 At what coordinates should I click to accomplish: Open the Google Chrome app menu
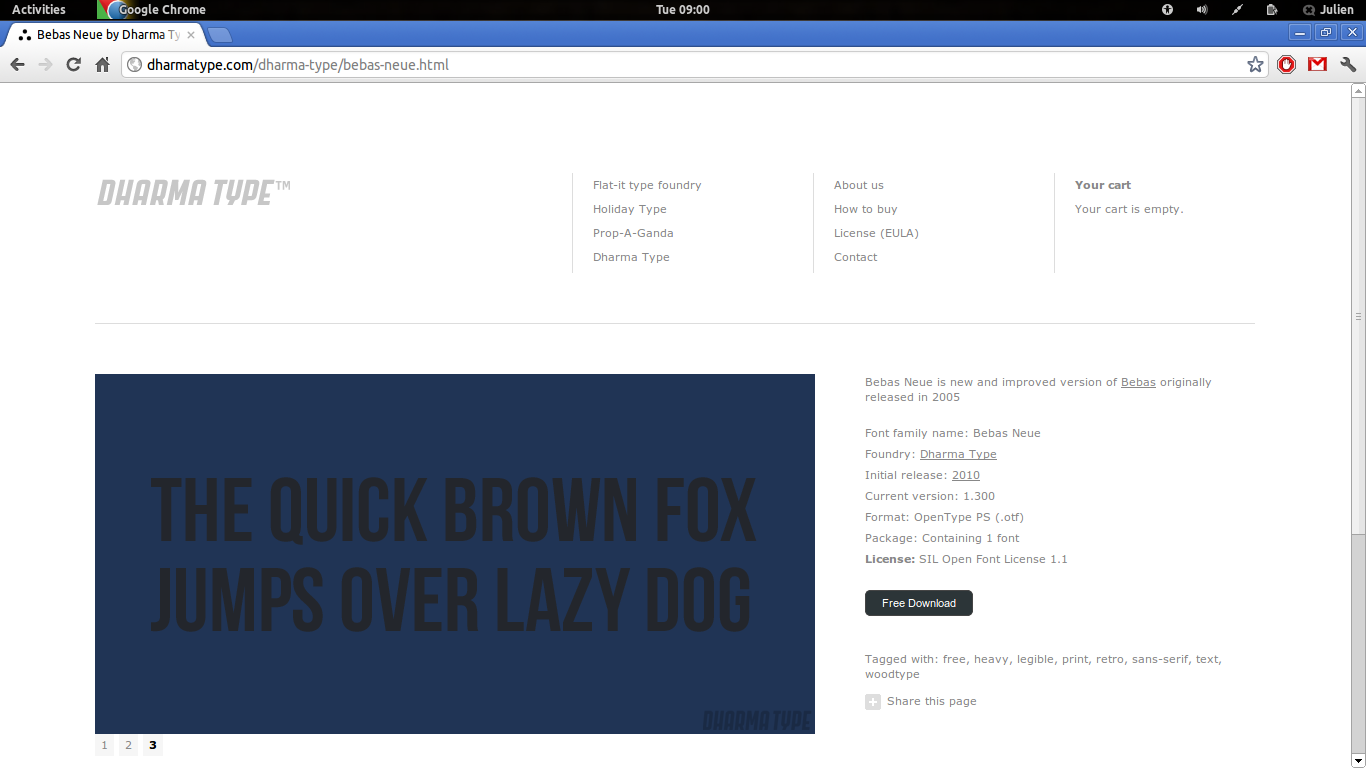click(x=152, y=10)
